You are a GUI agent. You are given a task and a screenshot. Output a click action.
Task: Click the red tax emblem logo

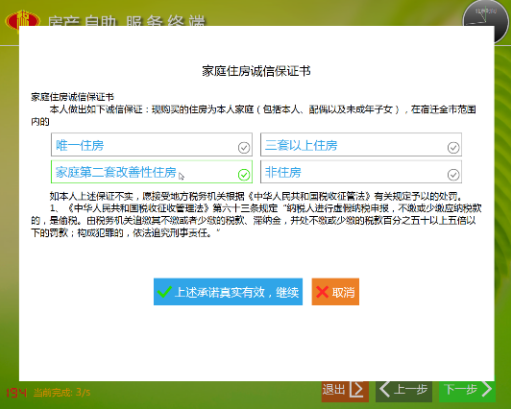tap(22, 19)
